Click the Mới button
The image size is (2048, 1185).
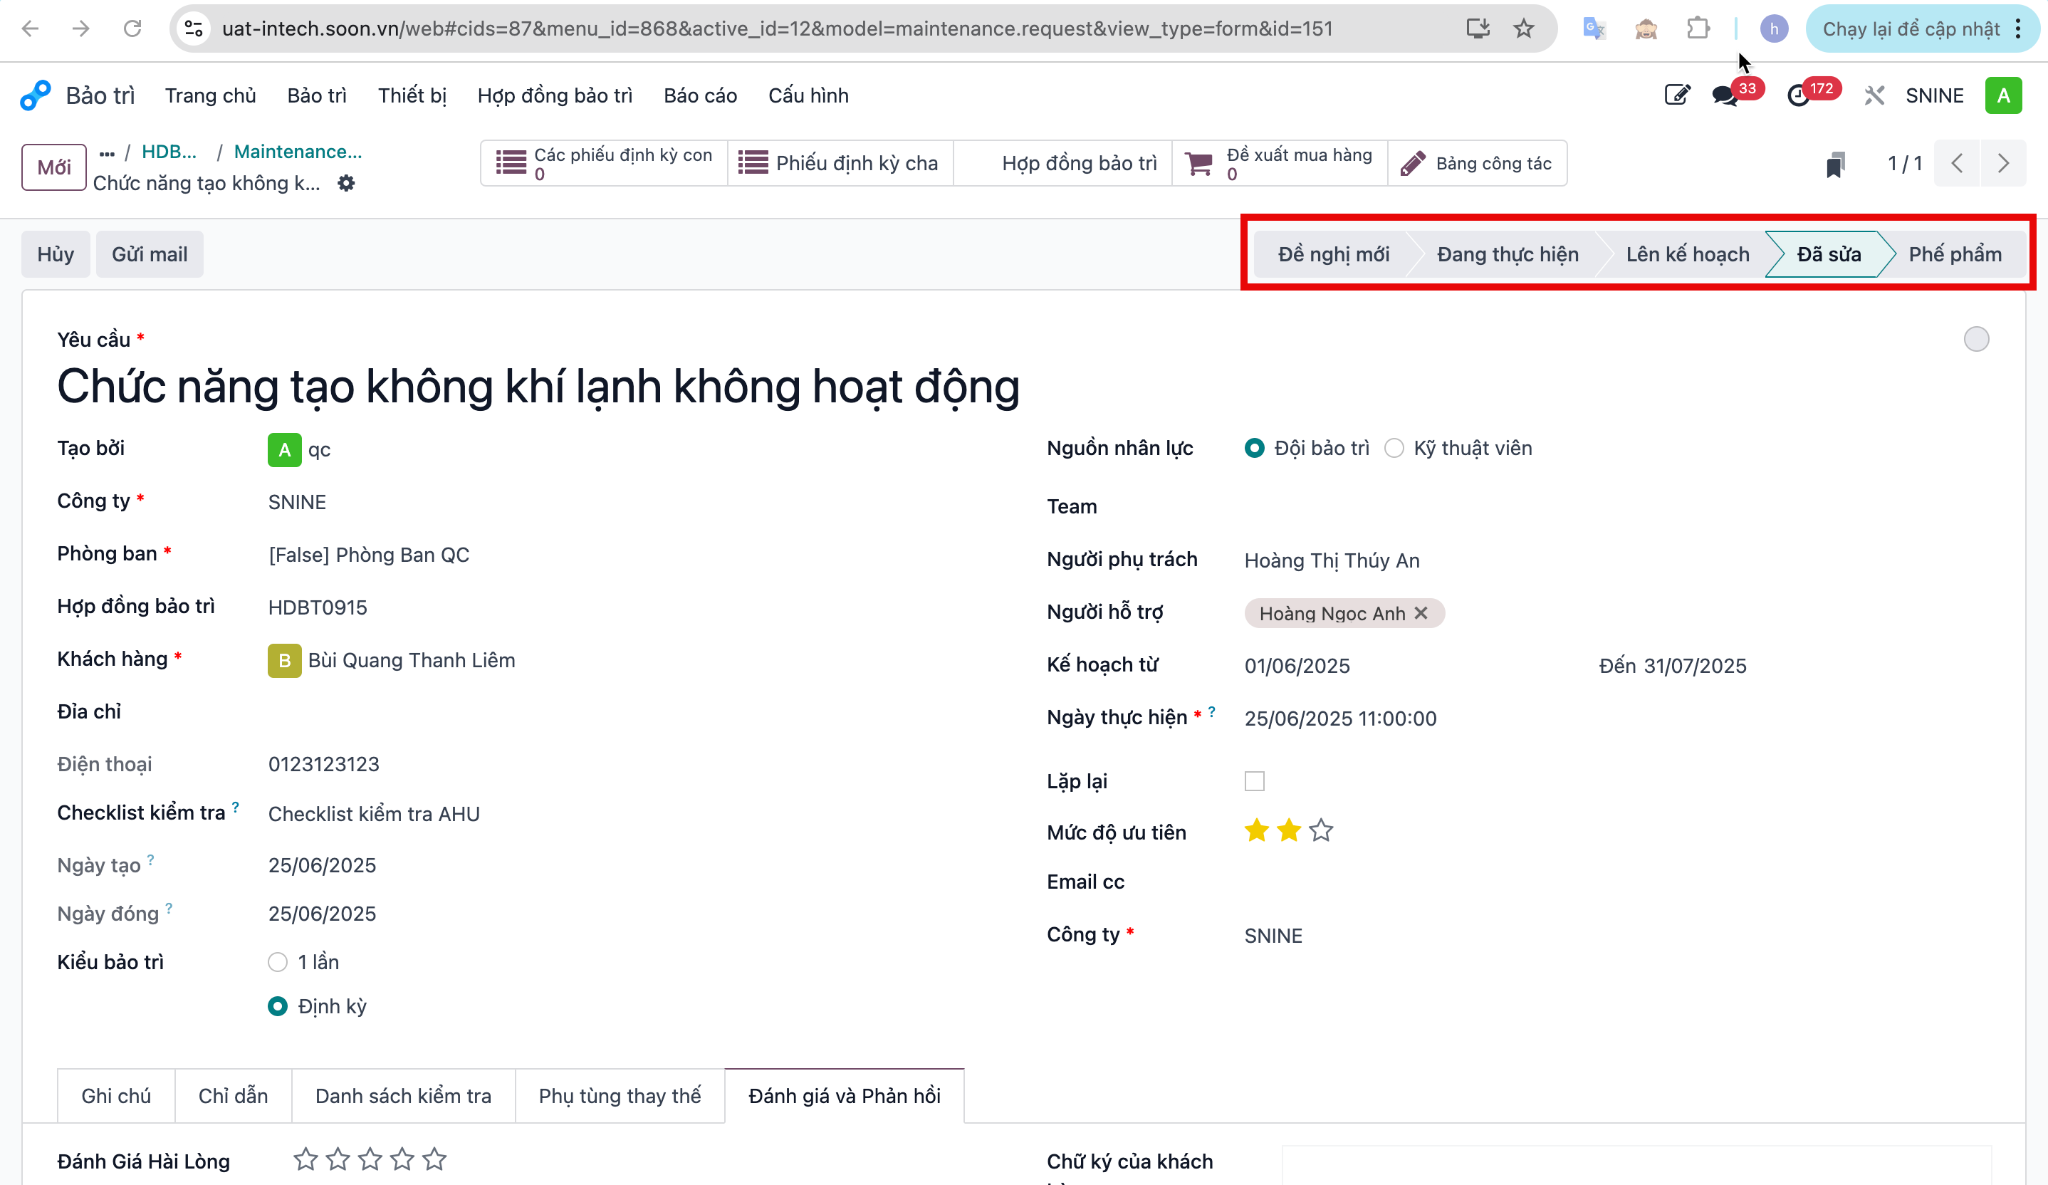pos(54,167)
